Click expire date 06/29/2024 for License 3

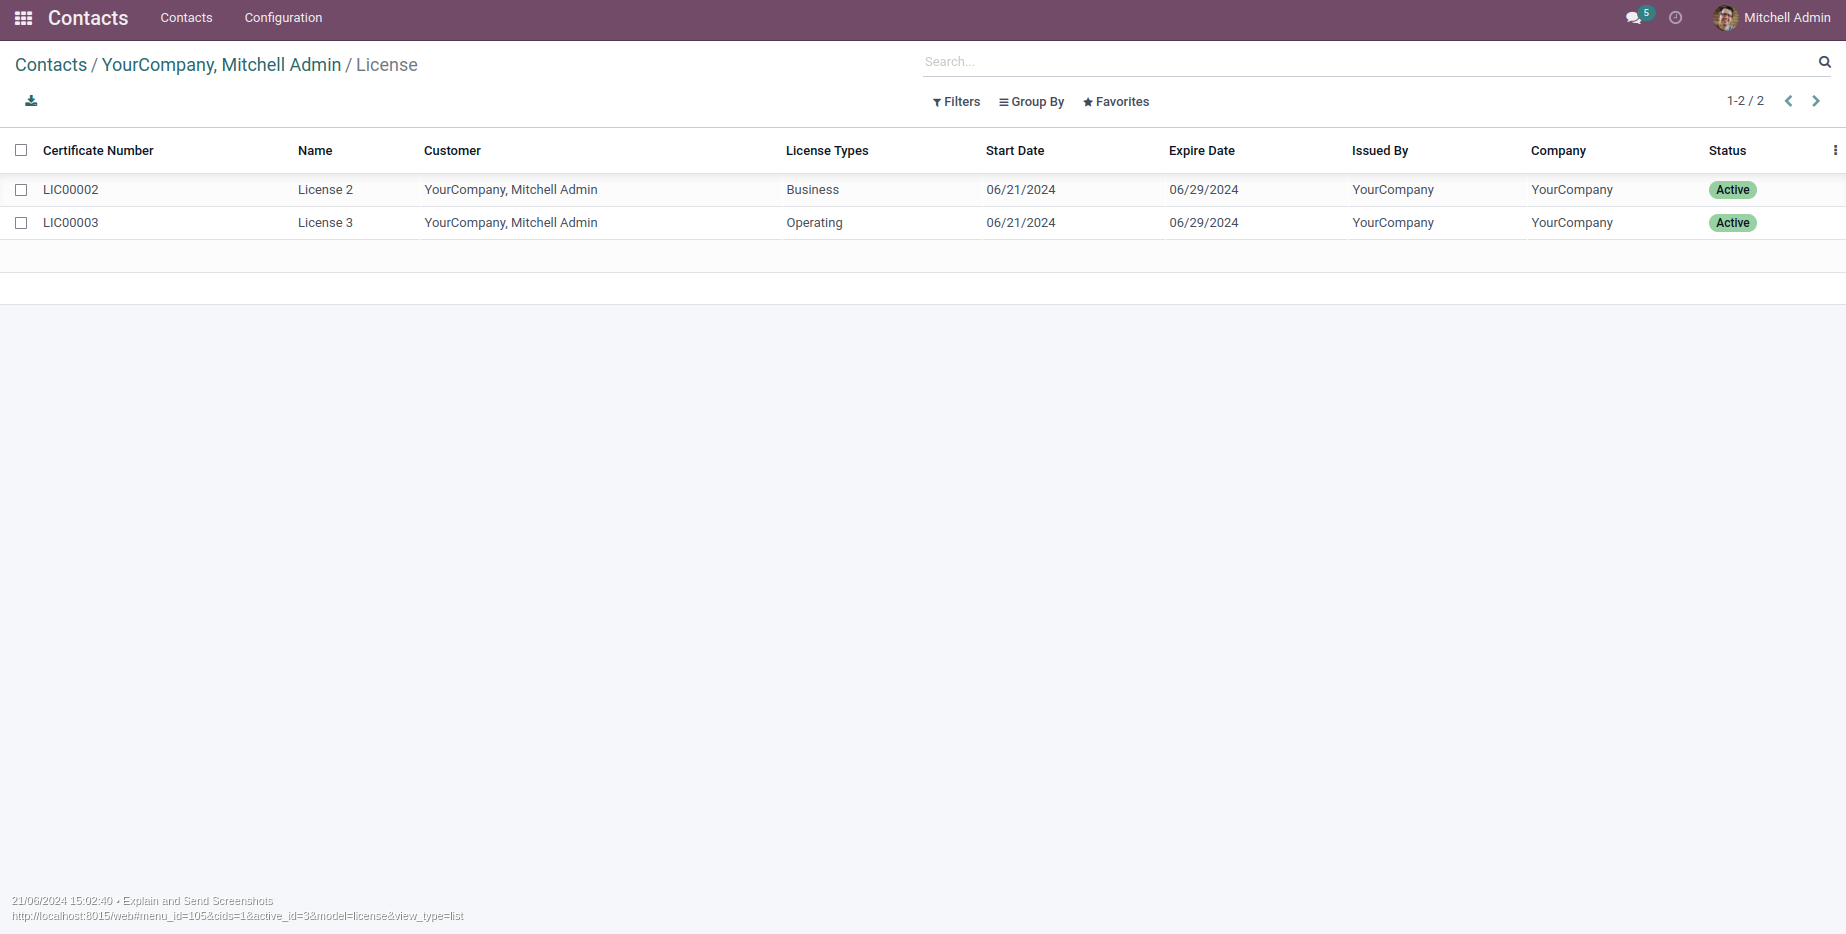[x=1204, y=223]
